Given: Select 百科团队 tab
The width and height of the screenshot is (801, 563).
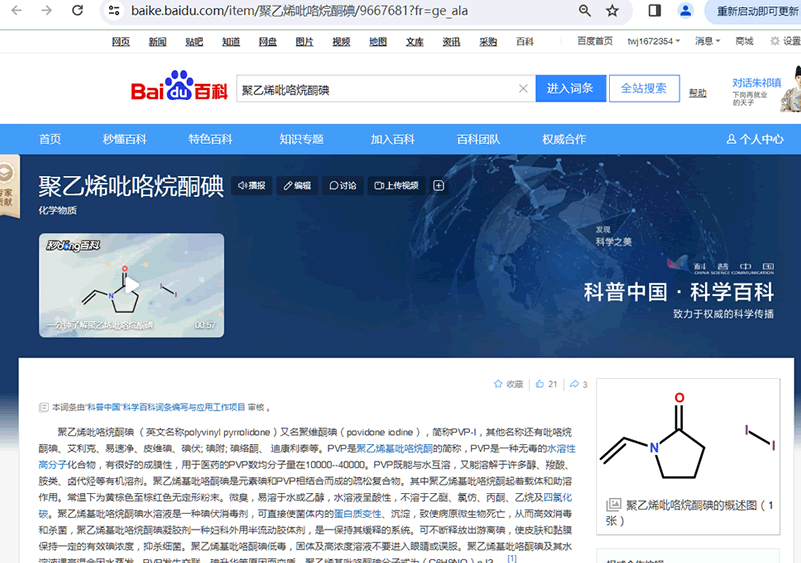Looking at the screenshot, I should pos(478,139).
